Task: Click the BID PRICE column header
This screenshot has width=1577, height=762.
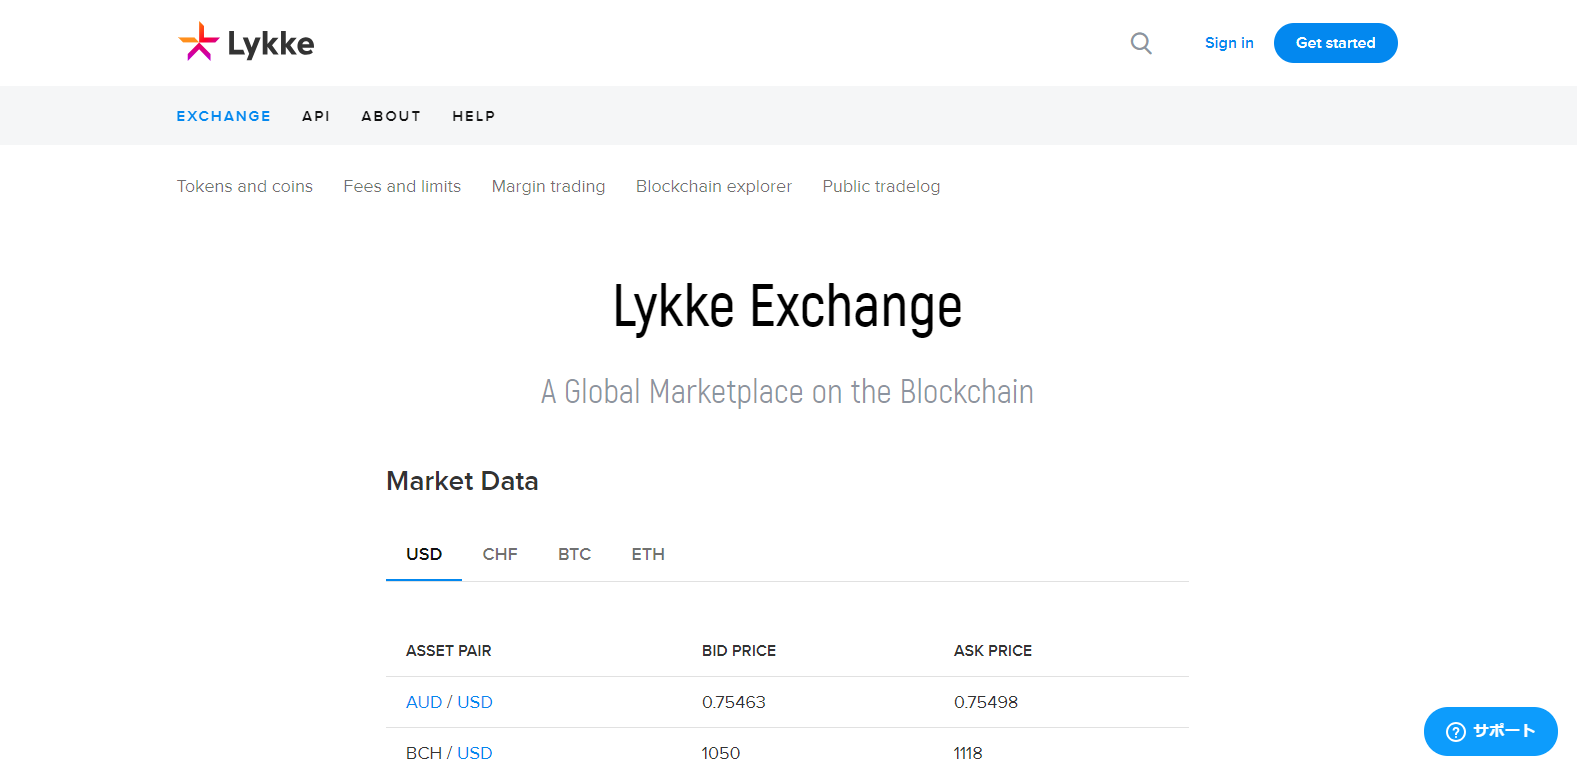Action: point(739,651)
